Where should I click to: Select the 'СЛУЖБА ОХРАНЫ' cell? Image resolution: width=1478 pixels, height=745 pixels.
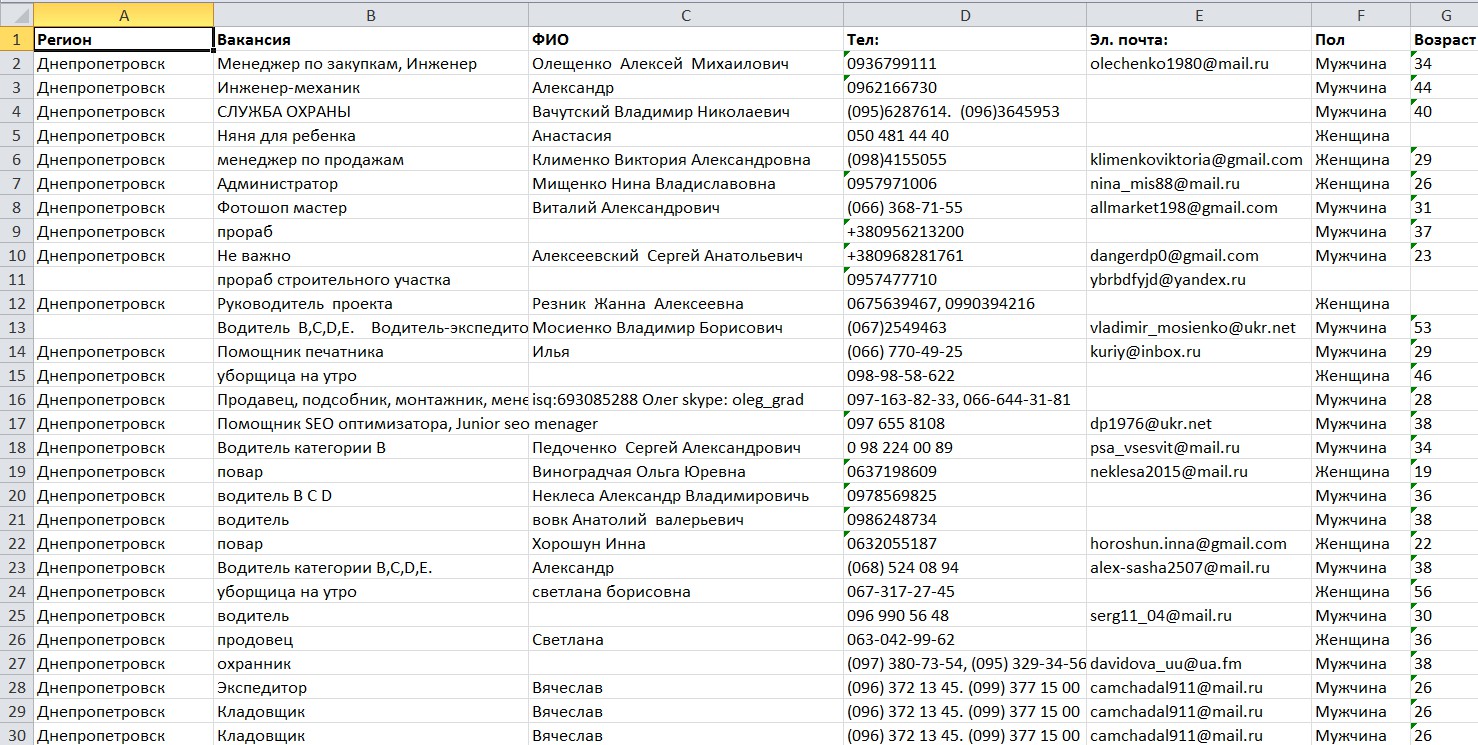(372, 112)
